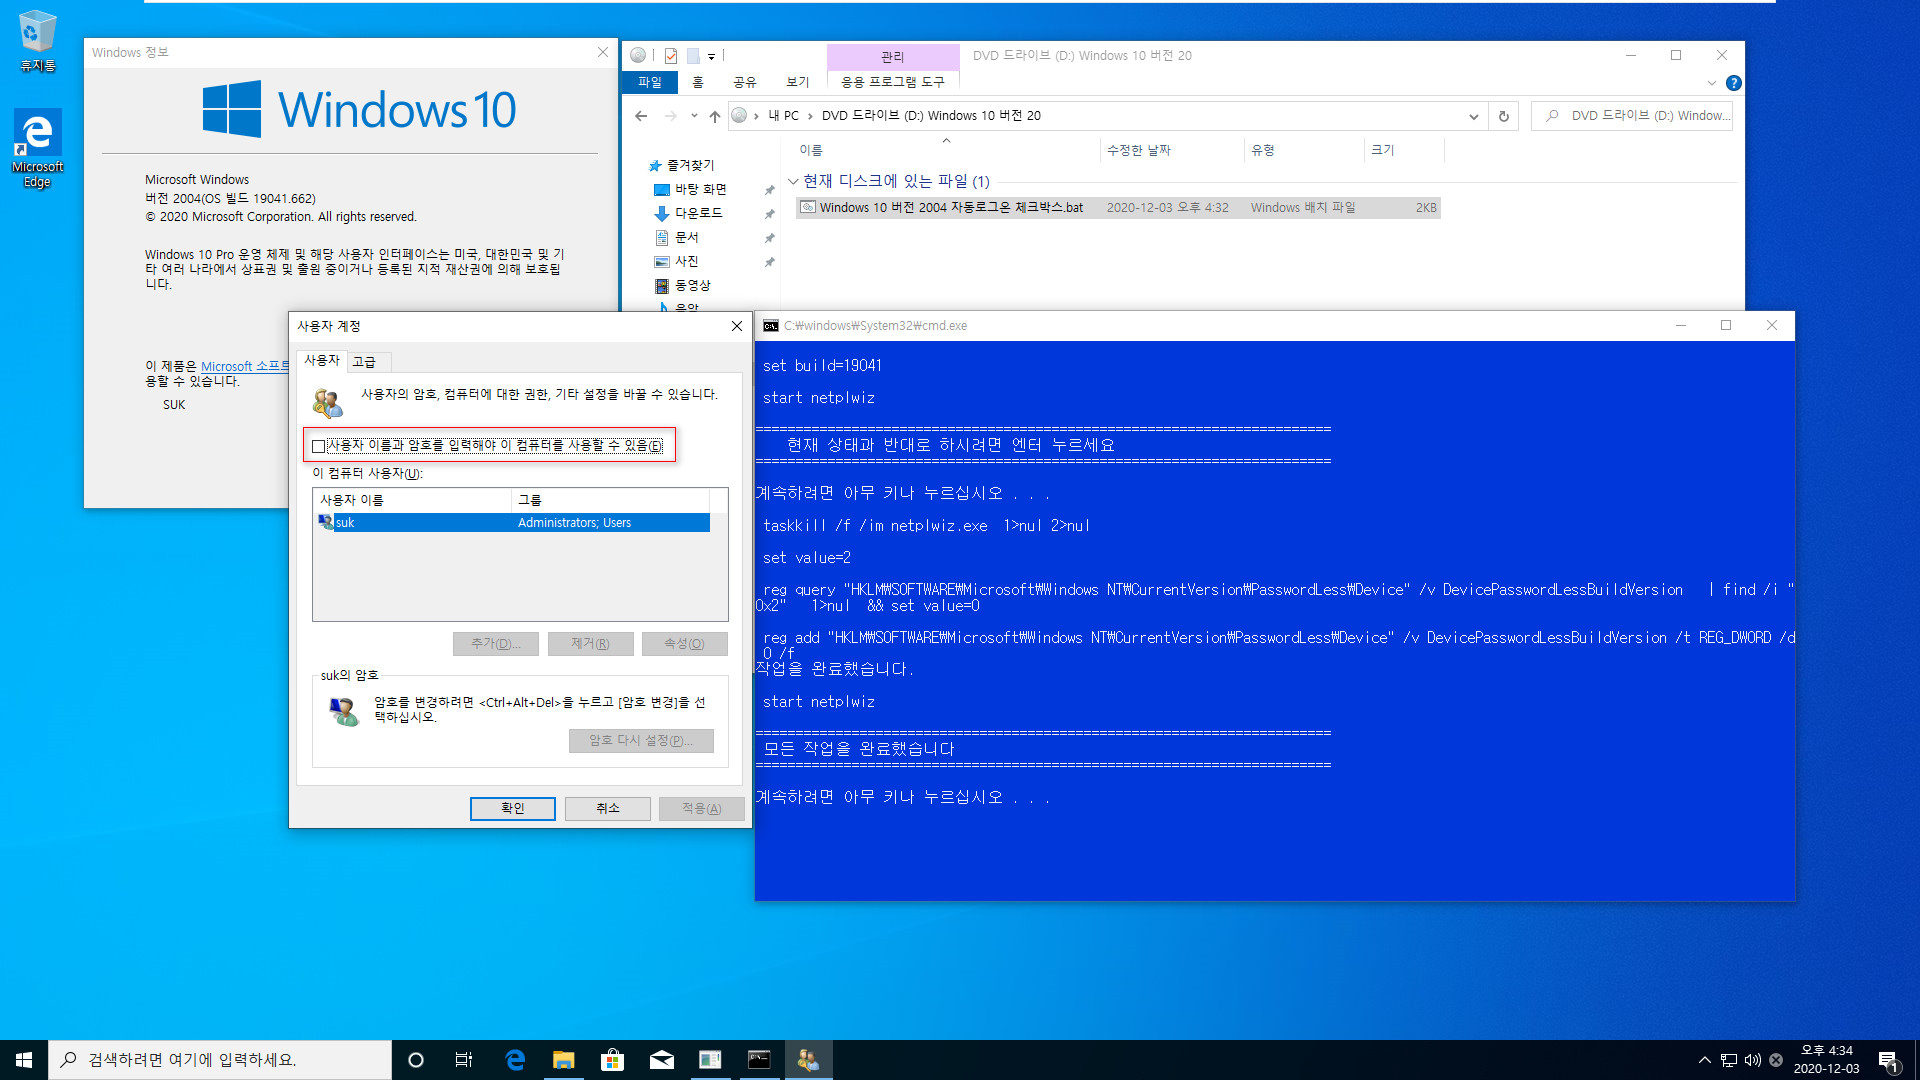Viewport: 1920px width, 1080px height.
Task: Switch to the 홈 ribbon tab
Action: pyautogui.click(x=698, y=82)
